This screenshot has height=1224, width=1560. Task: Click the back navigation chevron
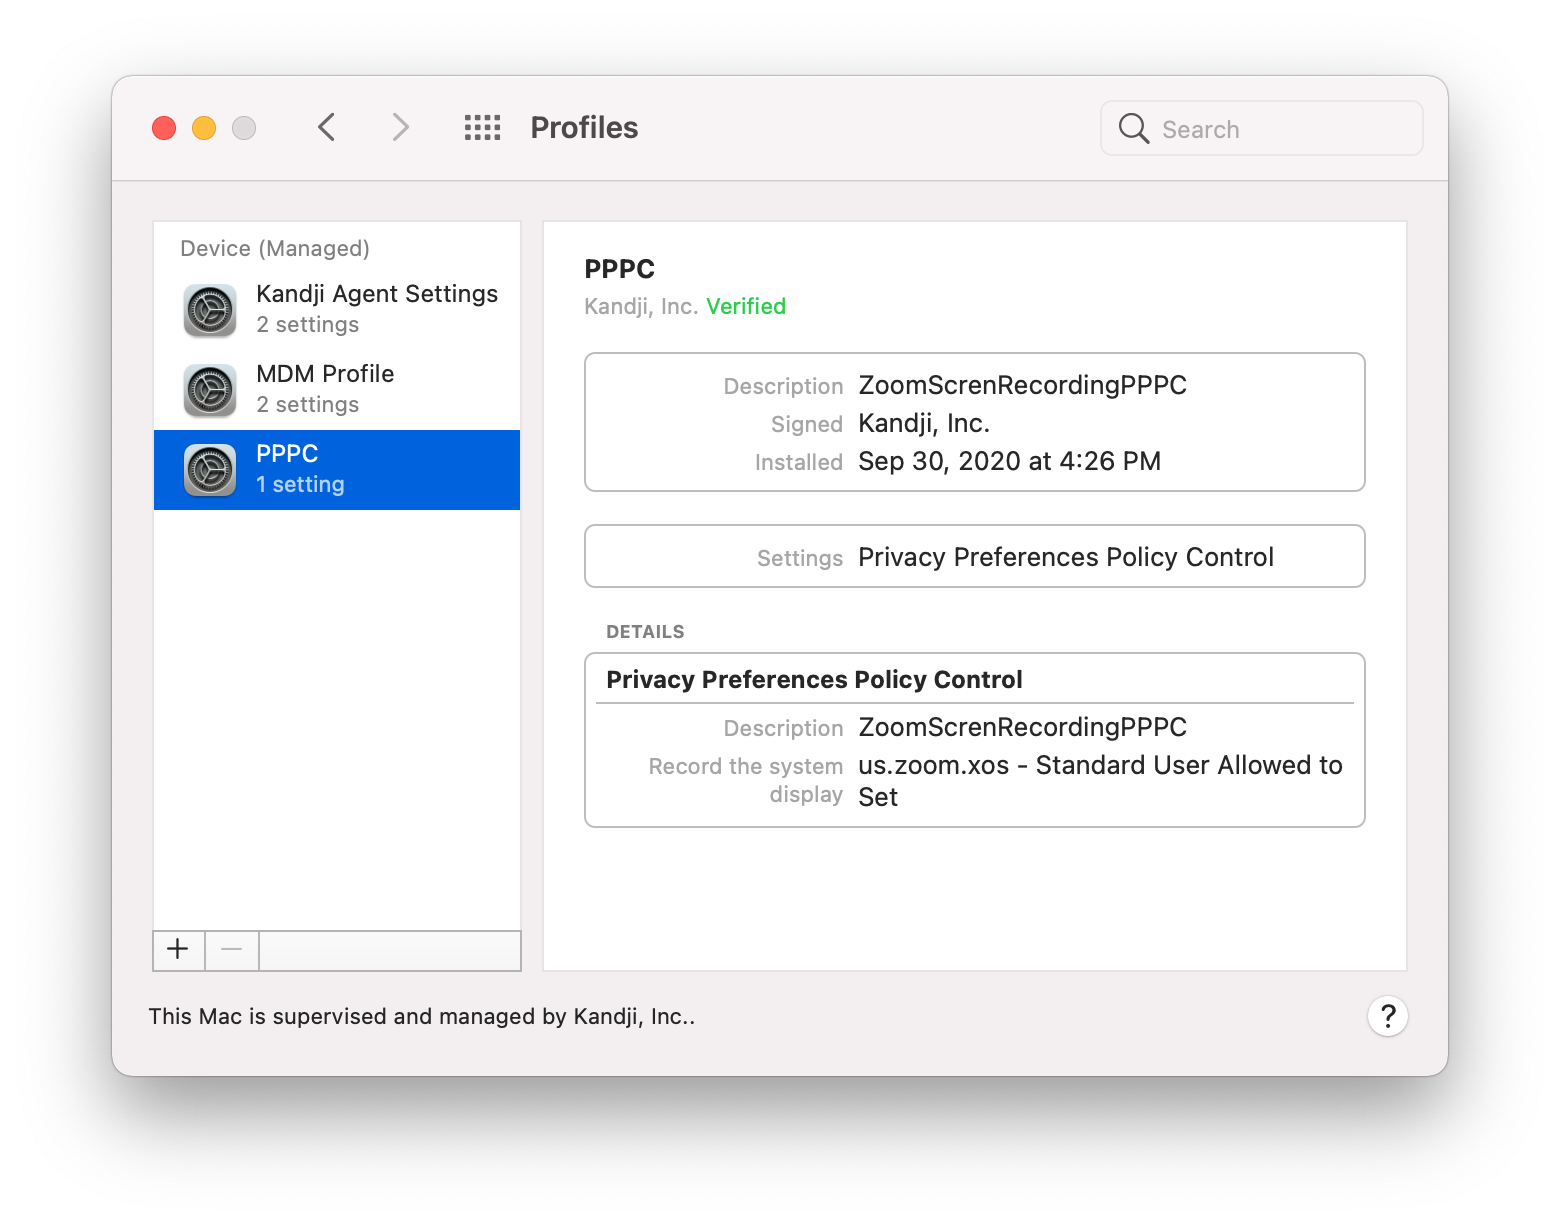pos(326,127)
